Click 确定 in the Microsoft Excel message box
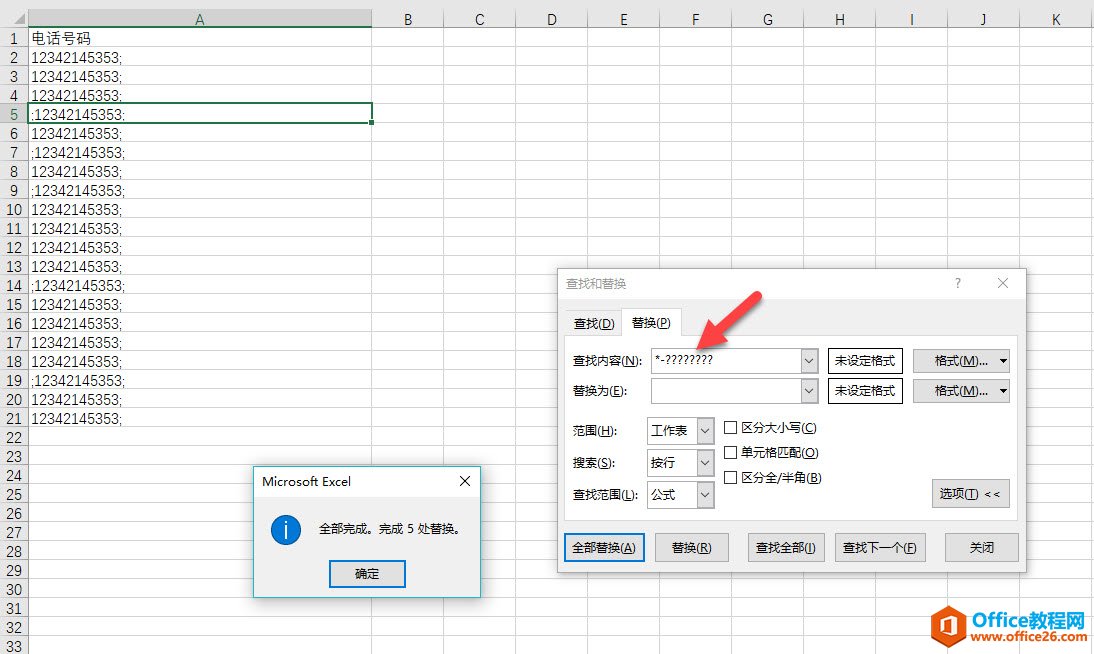This screenshot has width=1094, height=654. tap(367, 574)
